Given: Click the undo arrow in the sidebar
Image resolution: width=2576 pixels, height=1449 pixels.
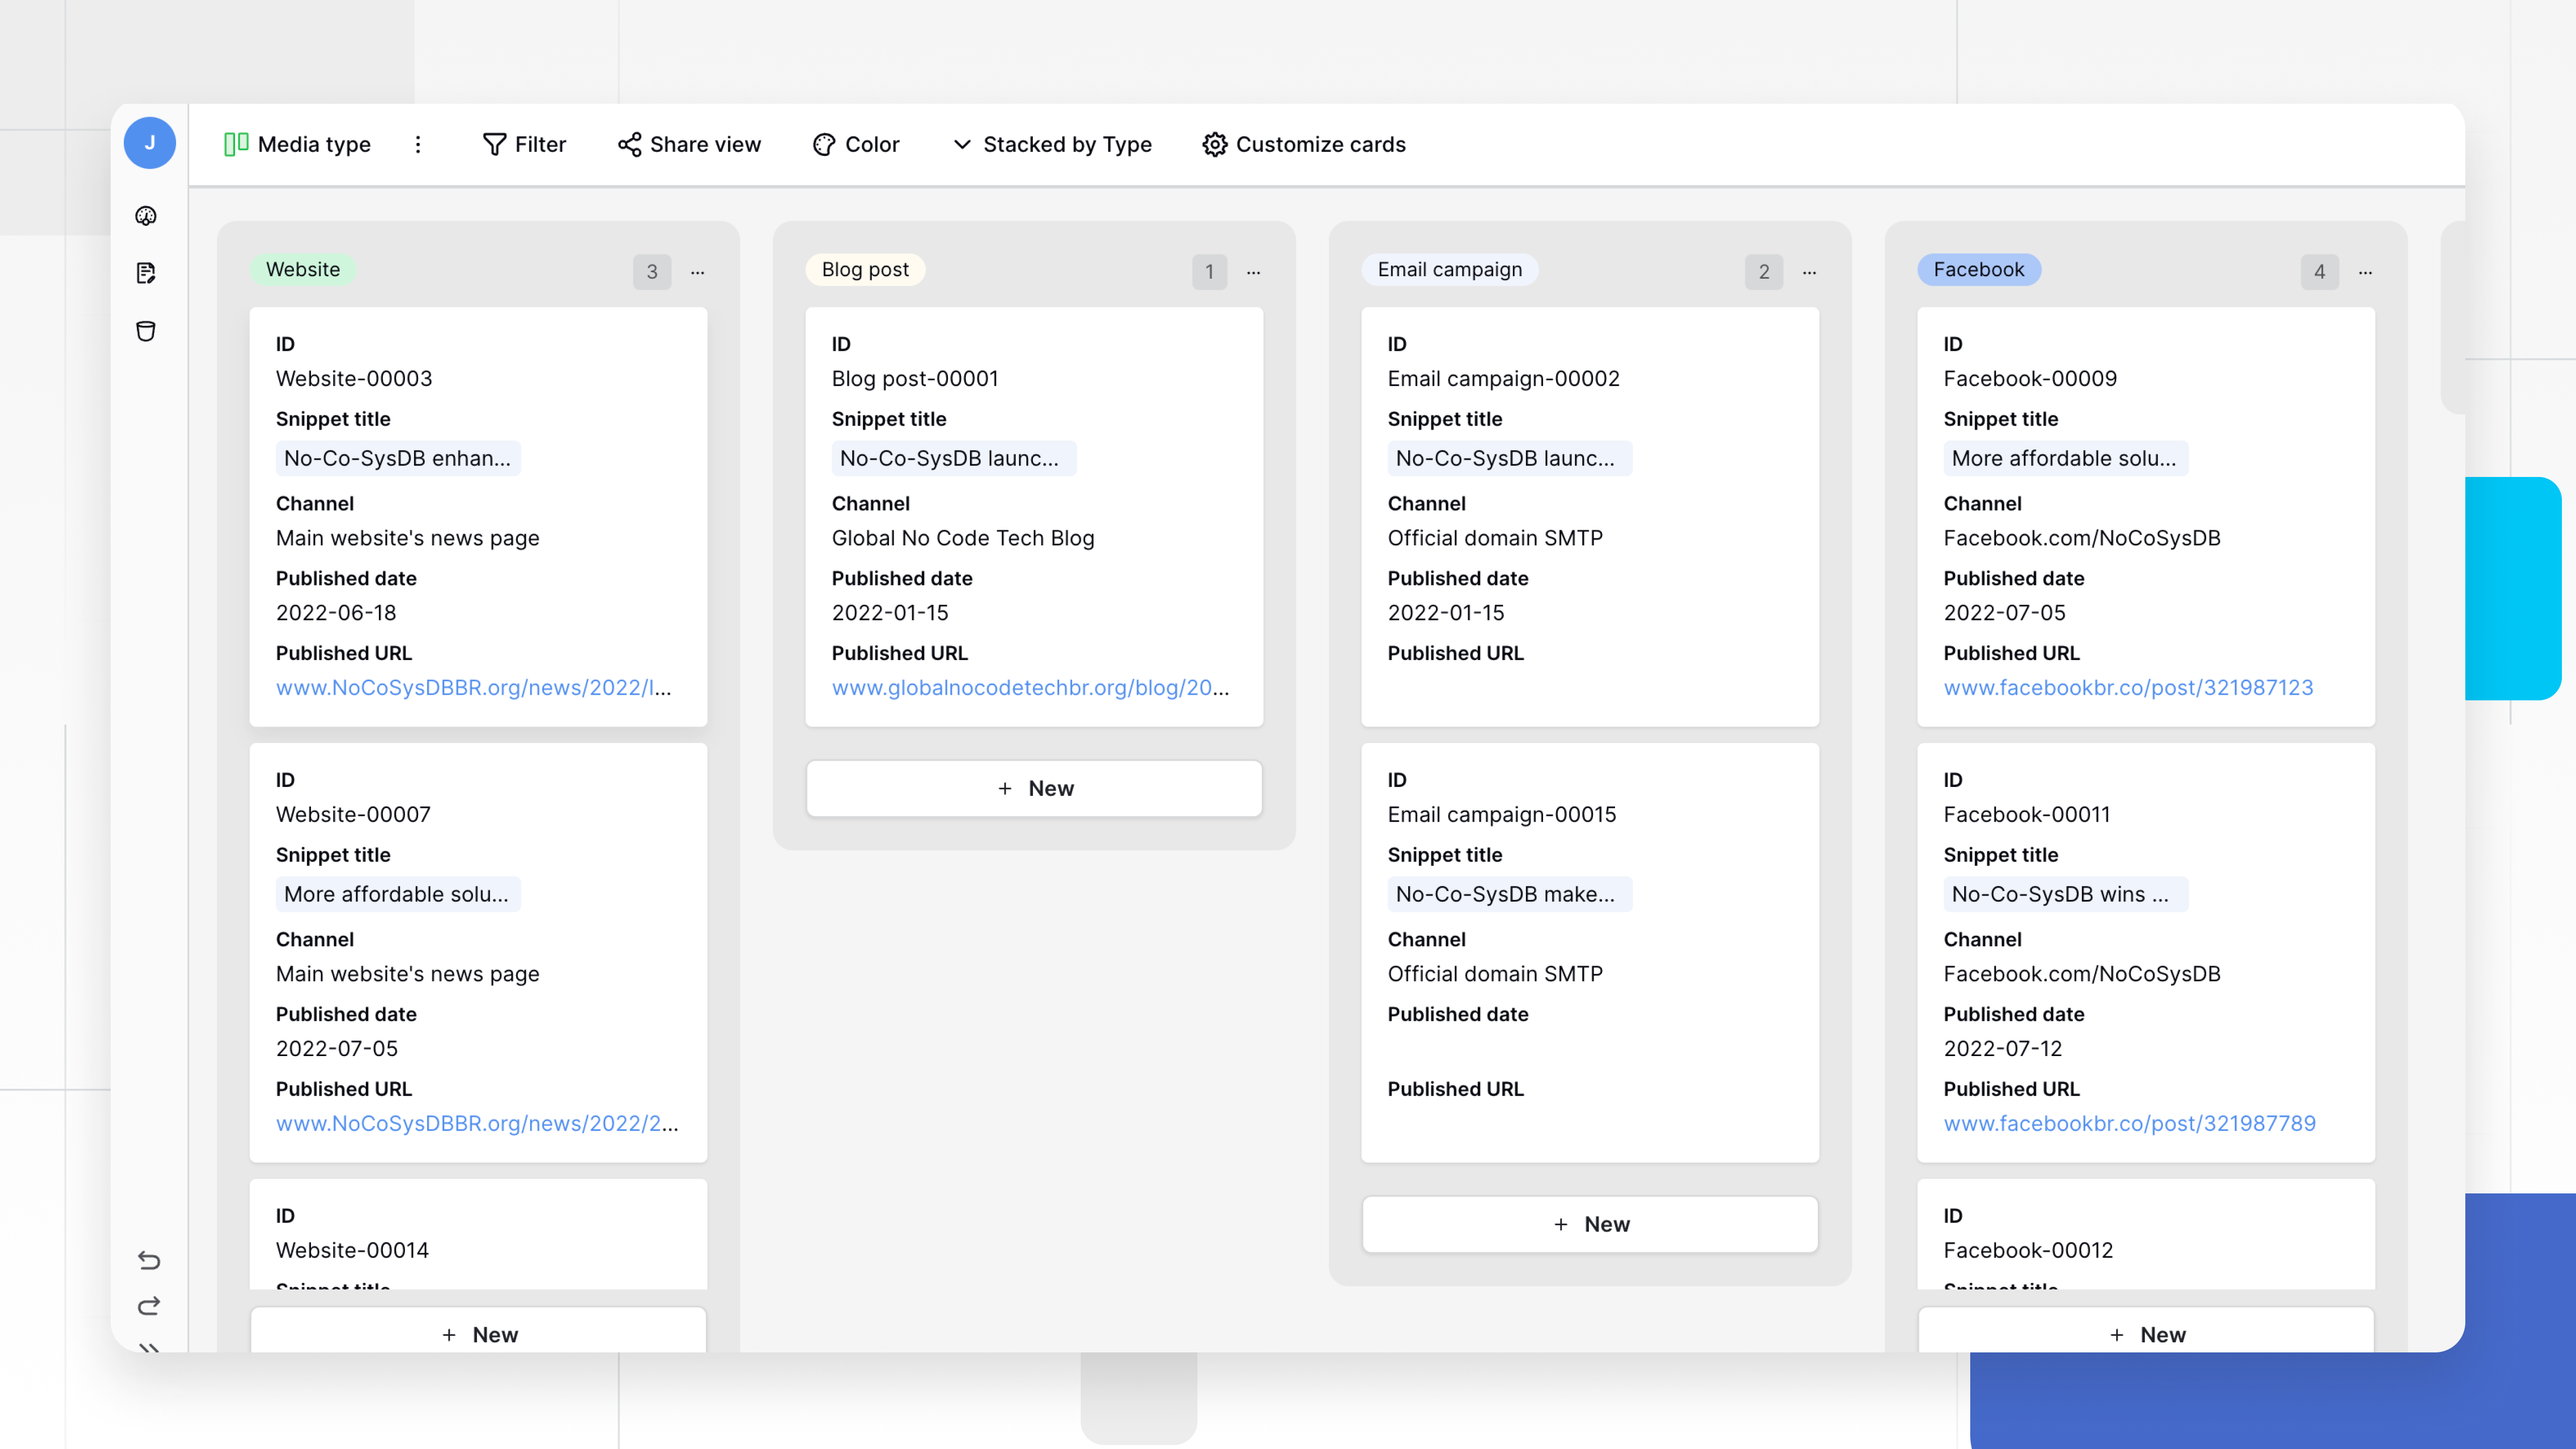Looking at the screenshot, I should [149, 1261].
